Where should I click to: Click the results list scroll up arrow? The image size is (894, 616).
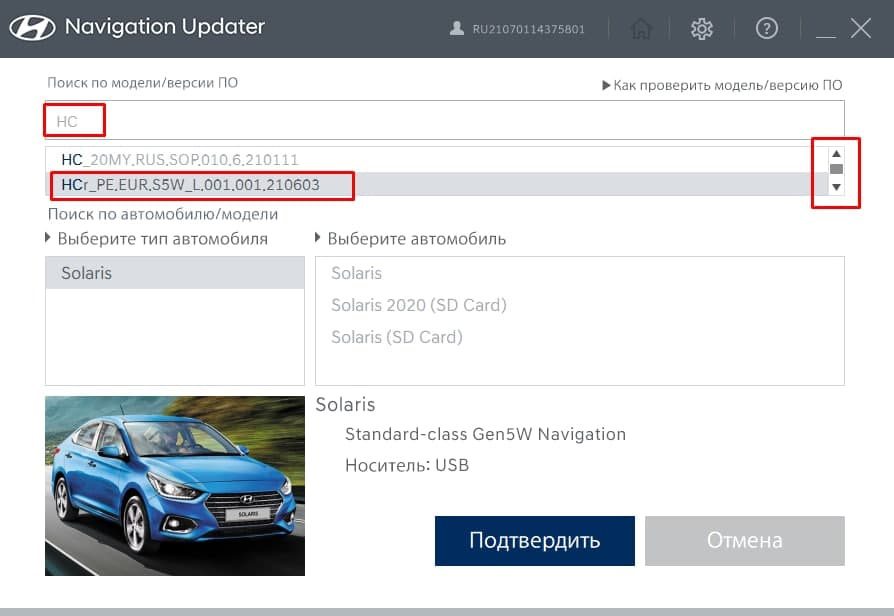pos(836,154)
